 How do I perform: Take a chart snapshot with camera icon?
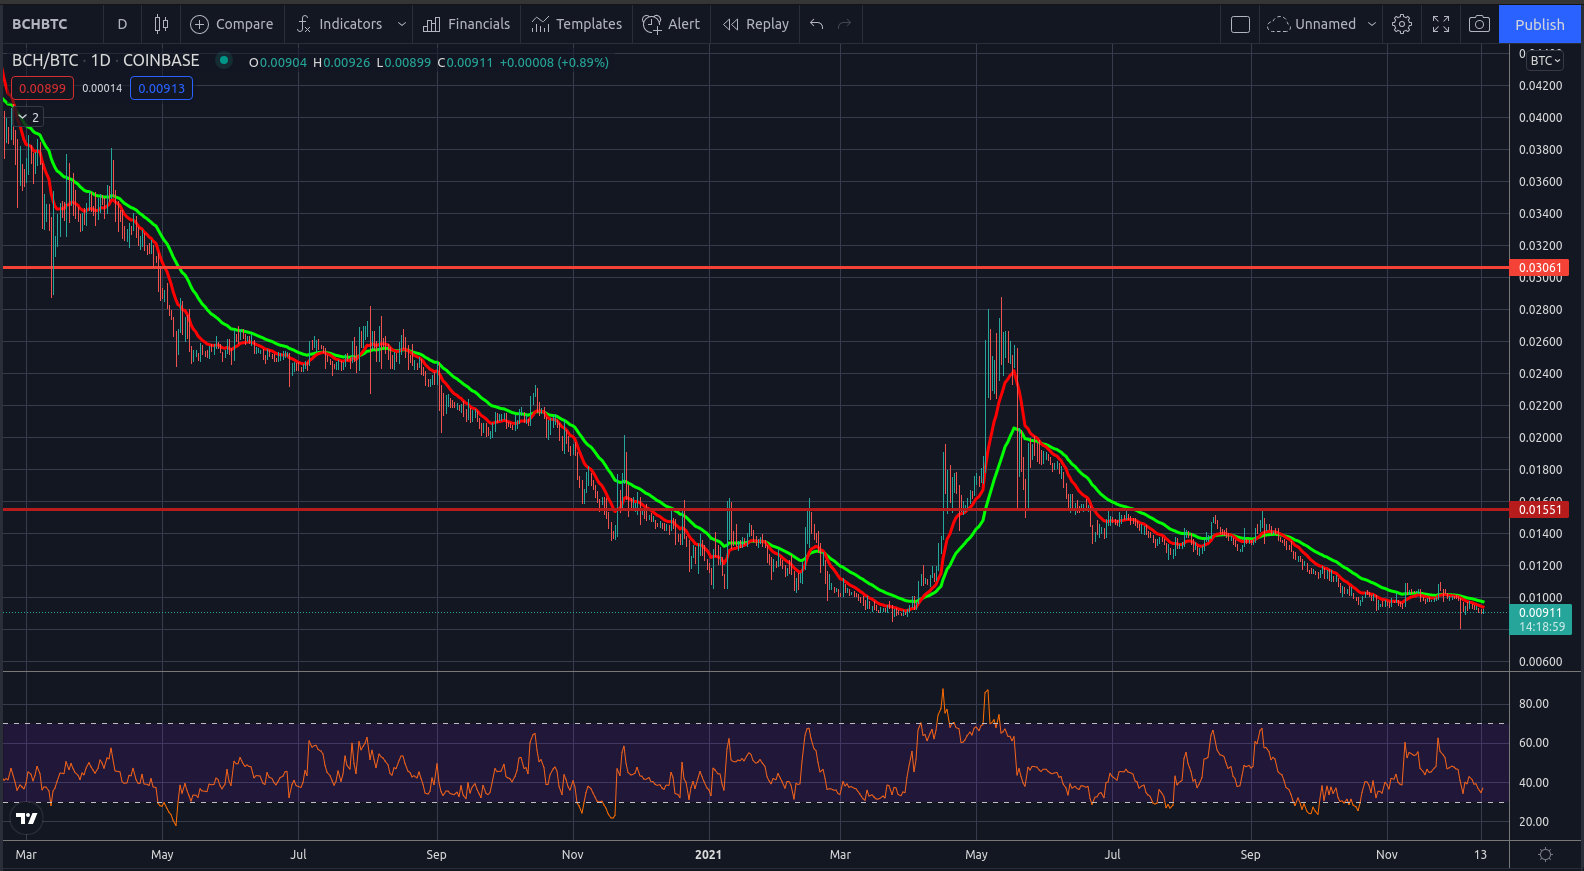(x=1479, y=24)
